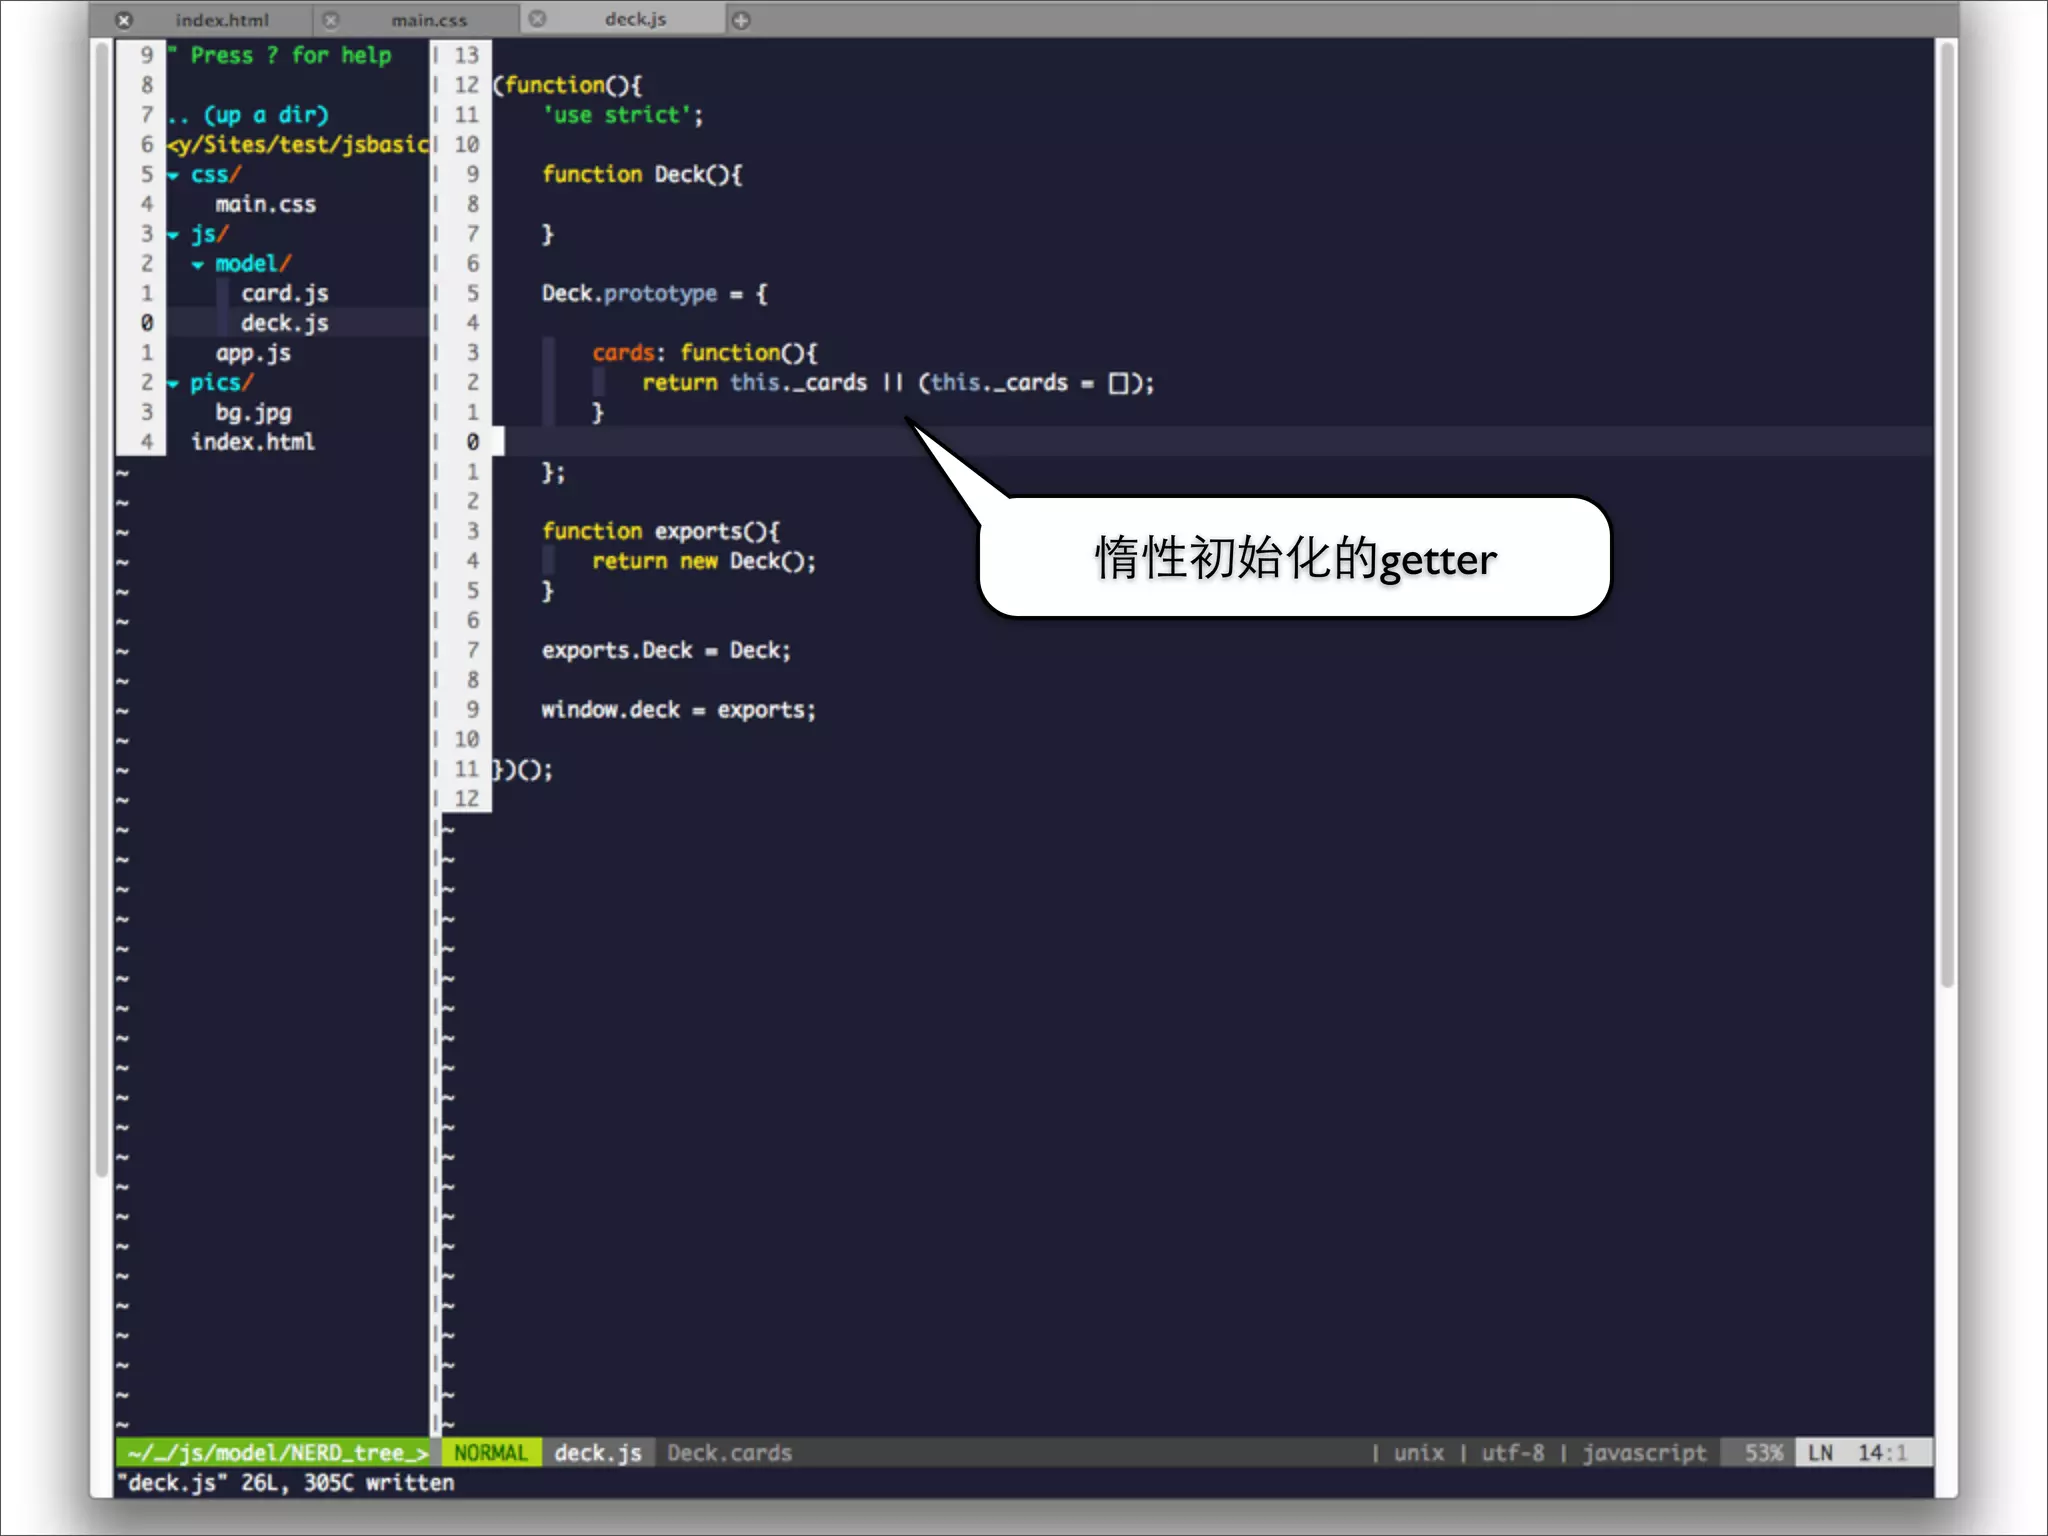Click the 'exports.Deck = Deck;' line
2048x1536 pixels.
tap(666, 650)
